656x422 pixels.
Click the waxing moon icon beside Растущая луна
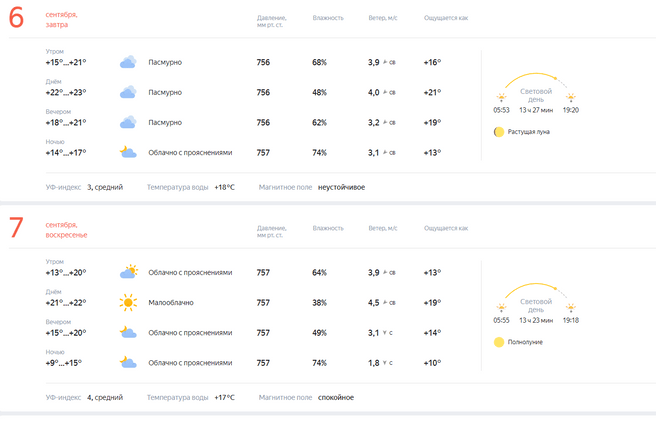click(498, 131)
